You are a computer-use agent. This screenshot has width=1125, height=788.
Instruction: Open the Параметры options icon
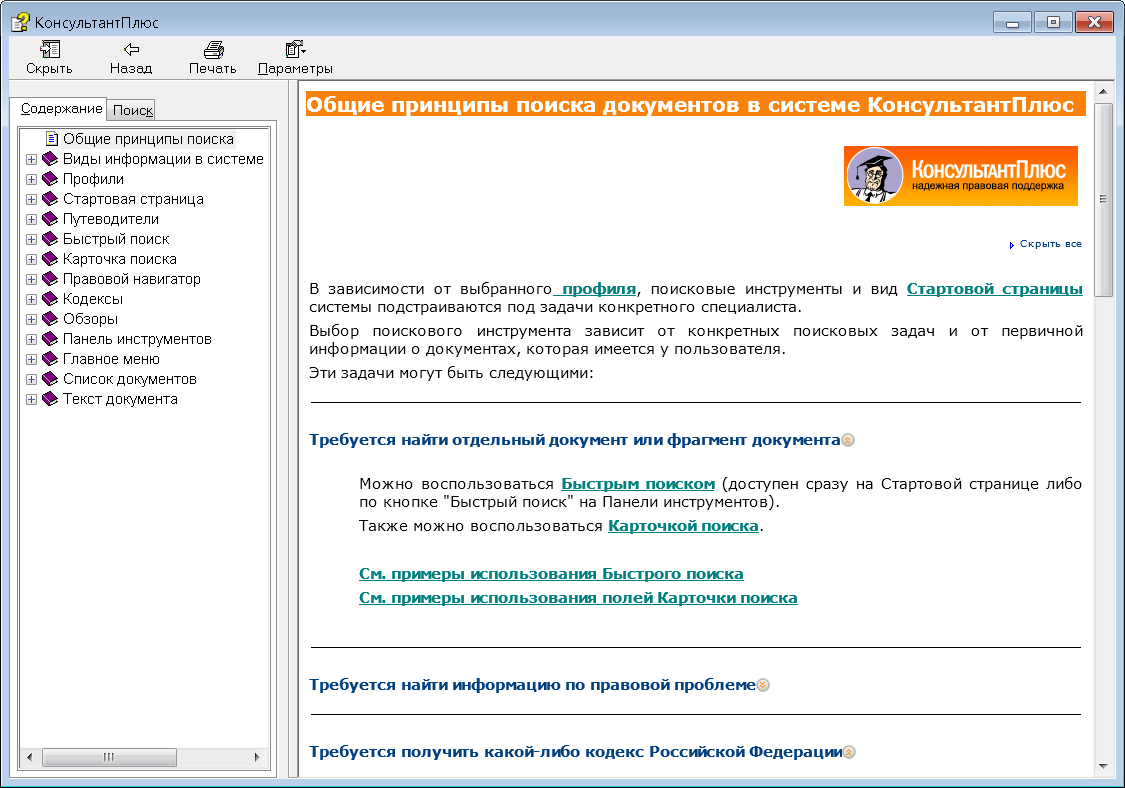coord(295,49)
